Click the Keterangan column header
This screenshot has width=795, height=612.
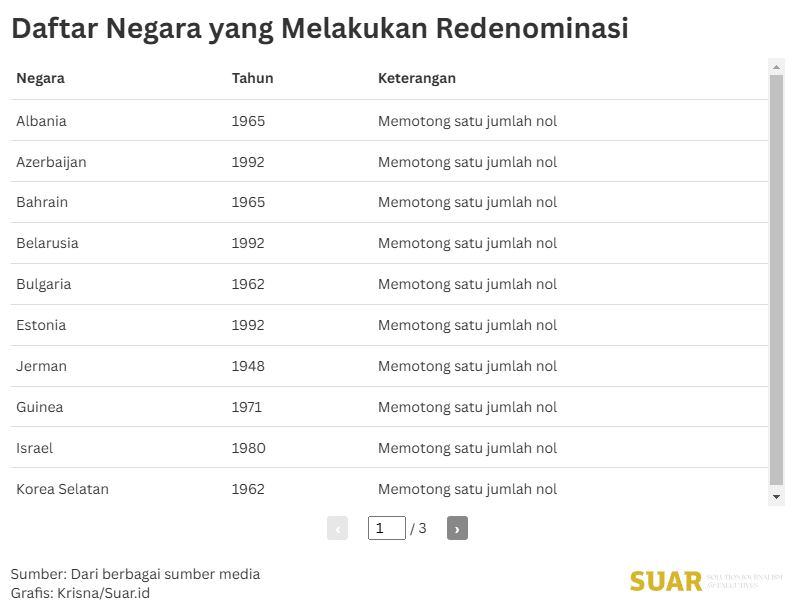417,78
